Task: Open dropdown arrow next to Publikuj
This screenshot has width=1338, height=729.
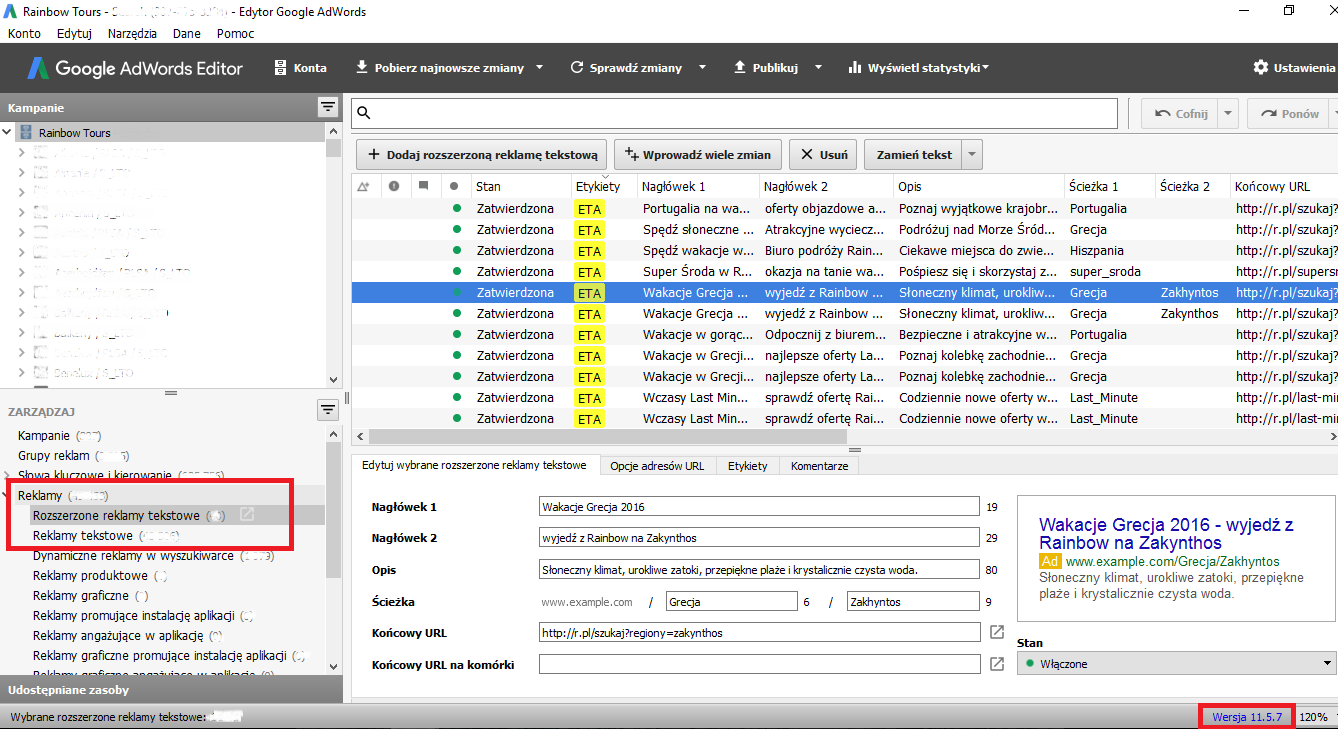Action: pyautogui.click(x=818, y=68)
